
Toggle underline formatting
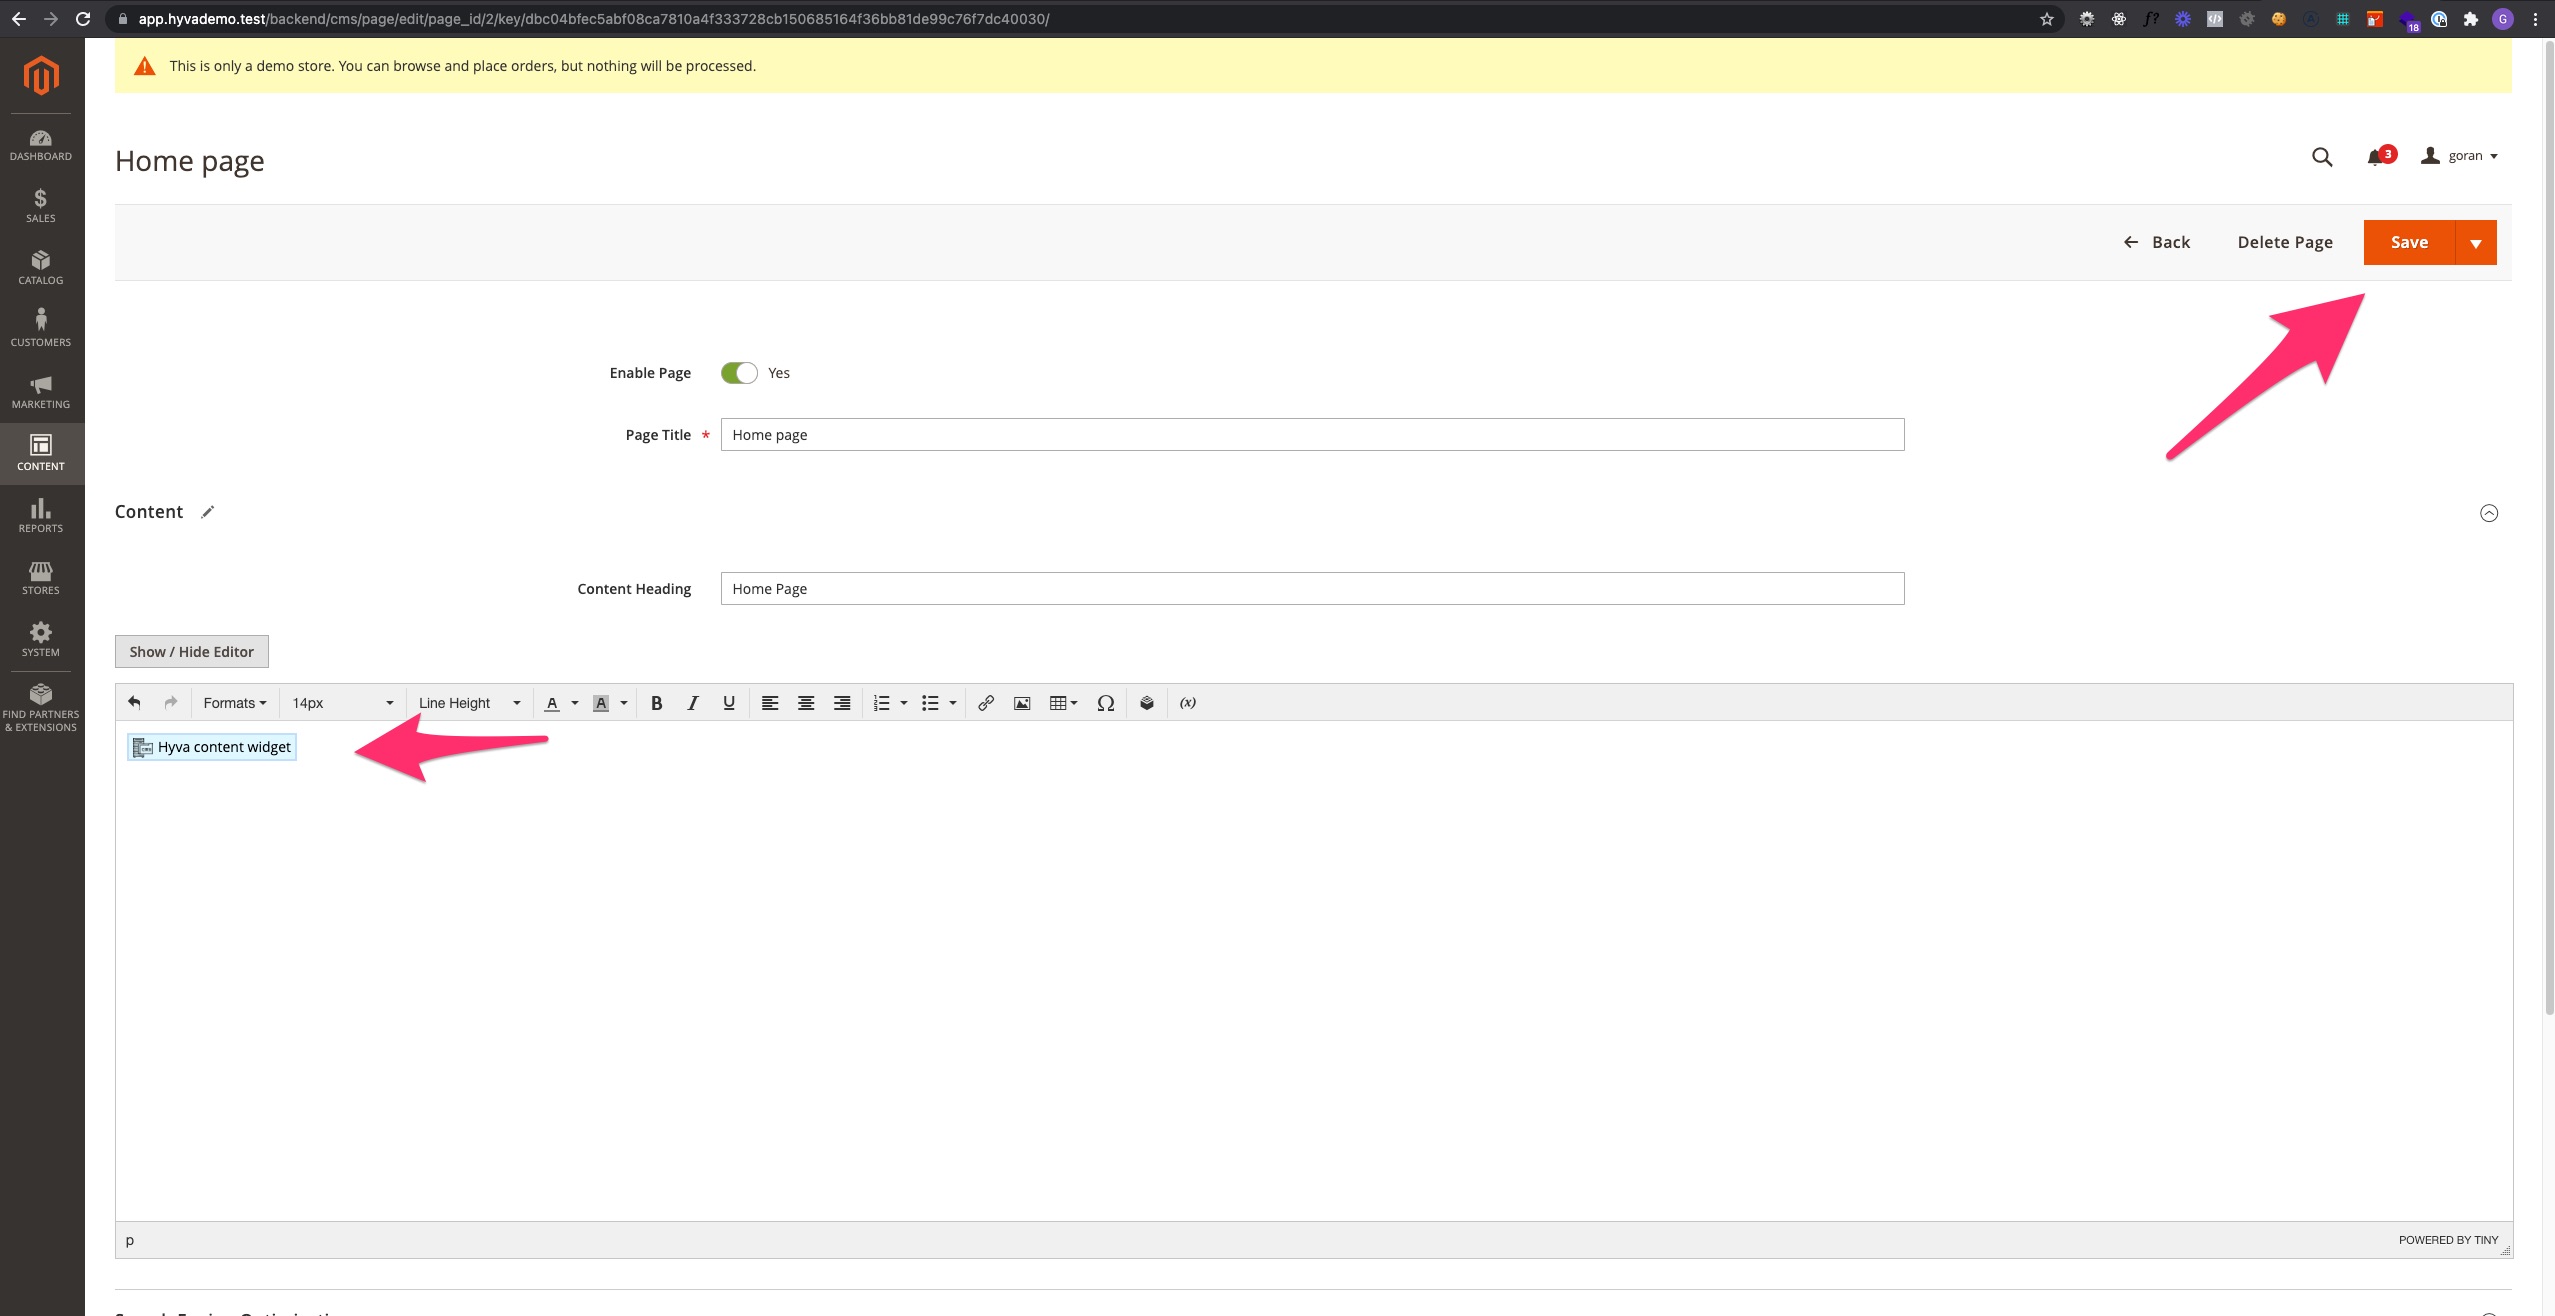coord(729,703)
